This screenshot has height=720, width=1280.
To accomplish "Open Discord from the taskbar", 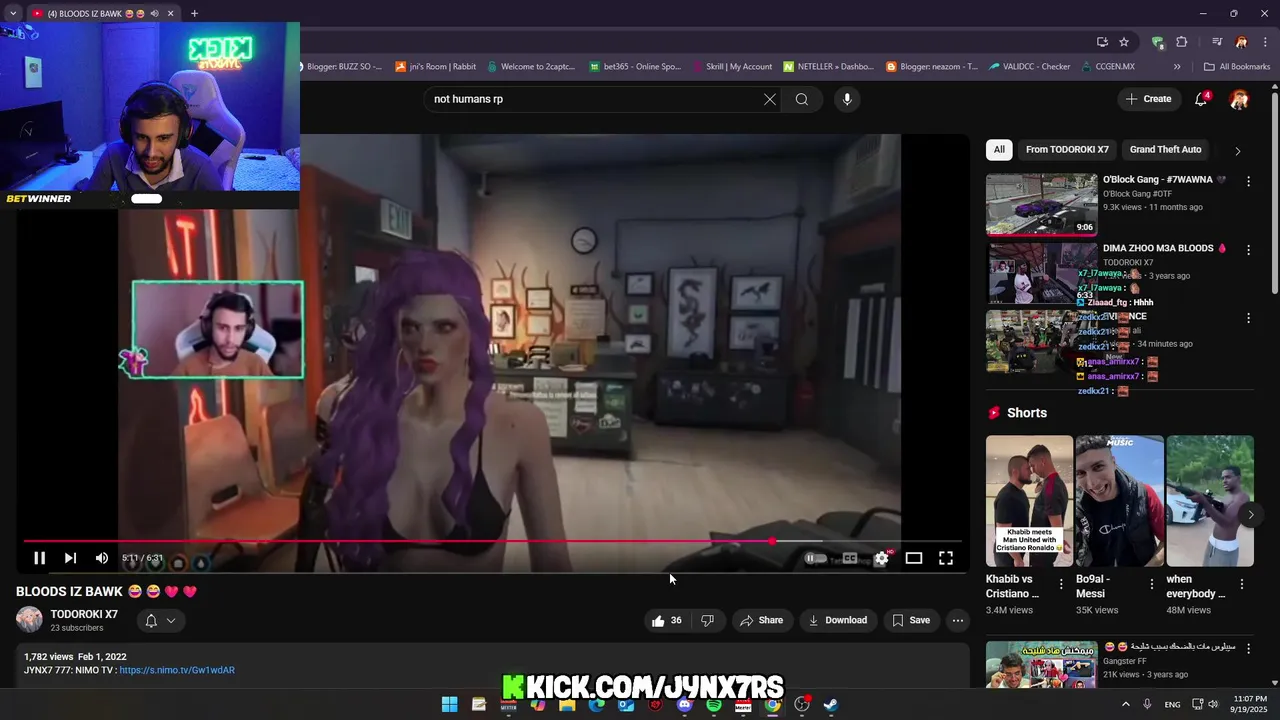I will (x=684, y=704).
